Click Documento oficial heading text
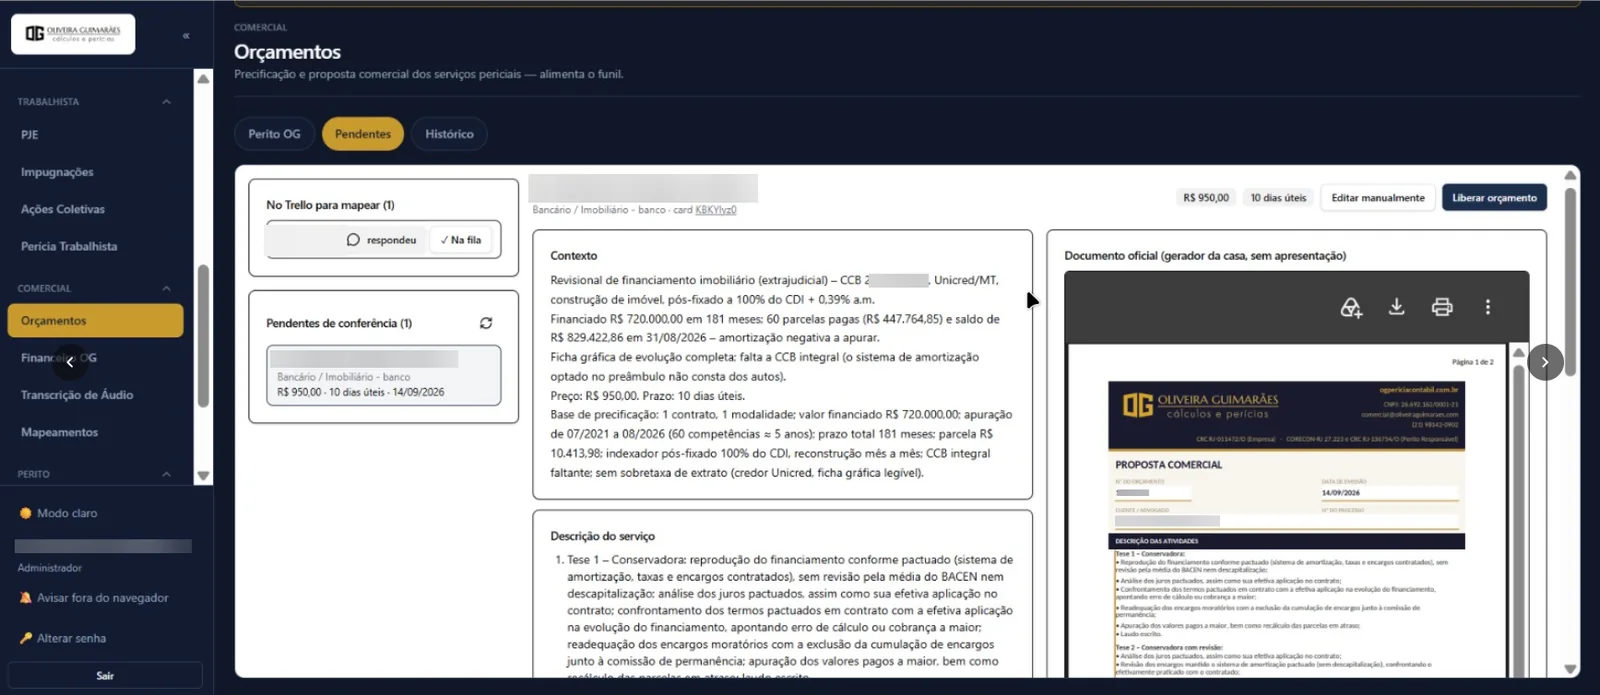The image size is (1600, 695). 1205,256
